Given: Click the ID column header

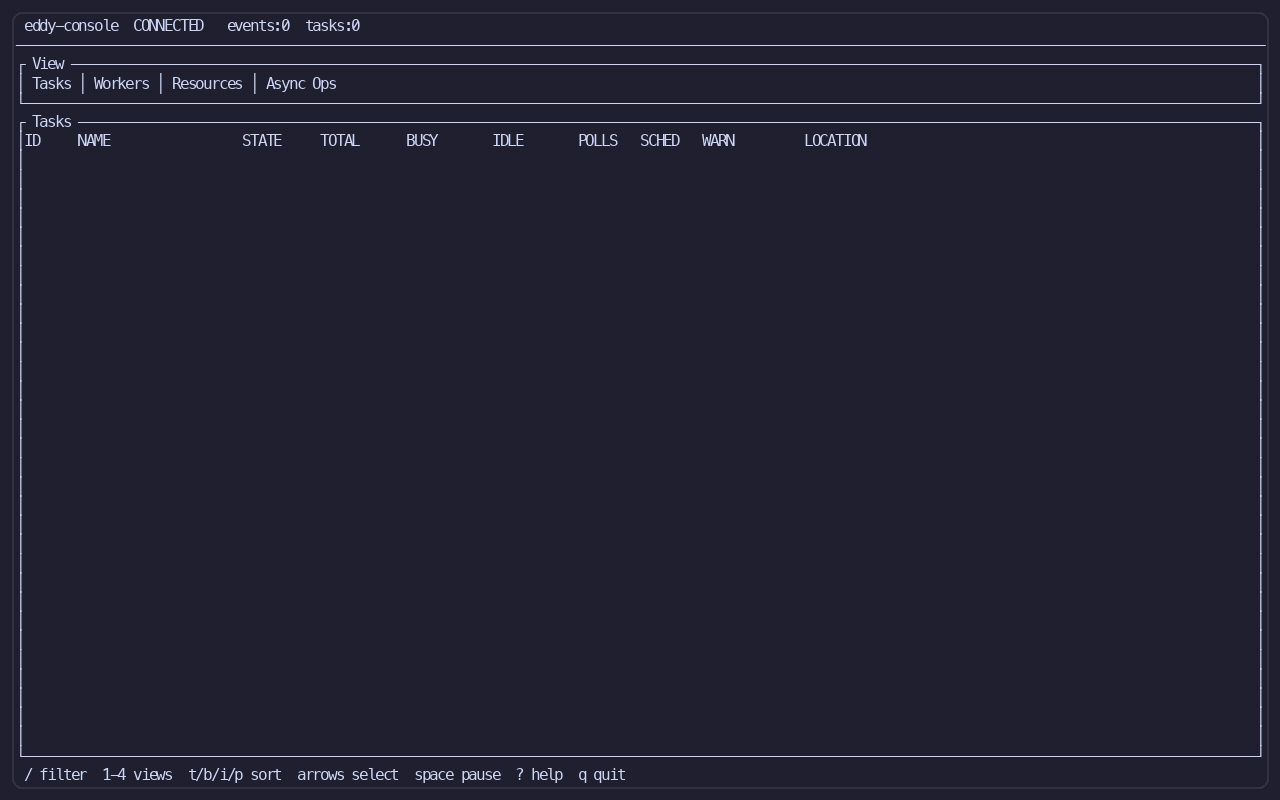Looking at the screenshot, I should point(33,141).
